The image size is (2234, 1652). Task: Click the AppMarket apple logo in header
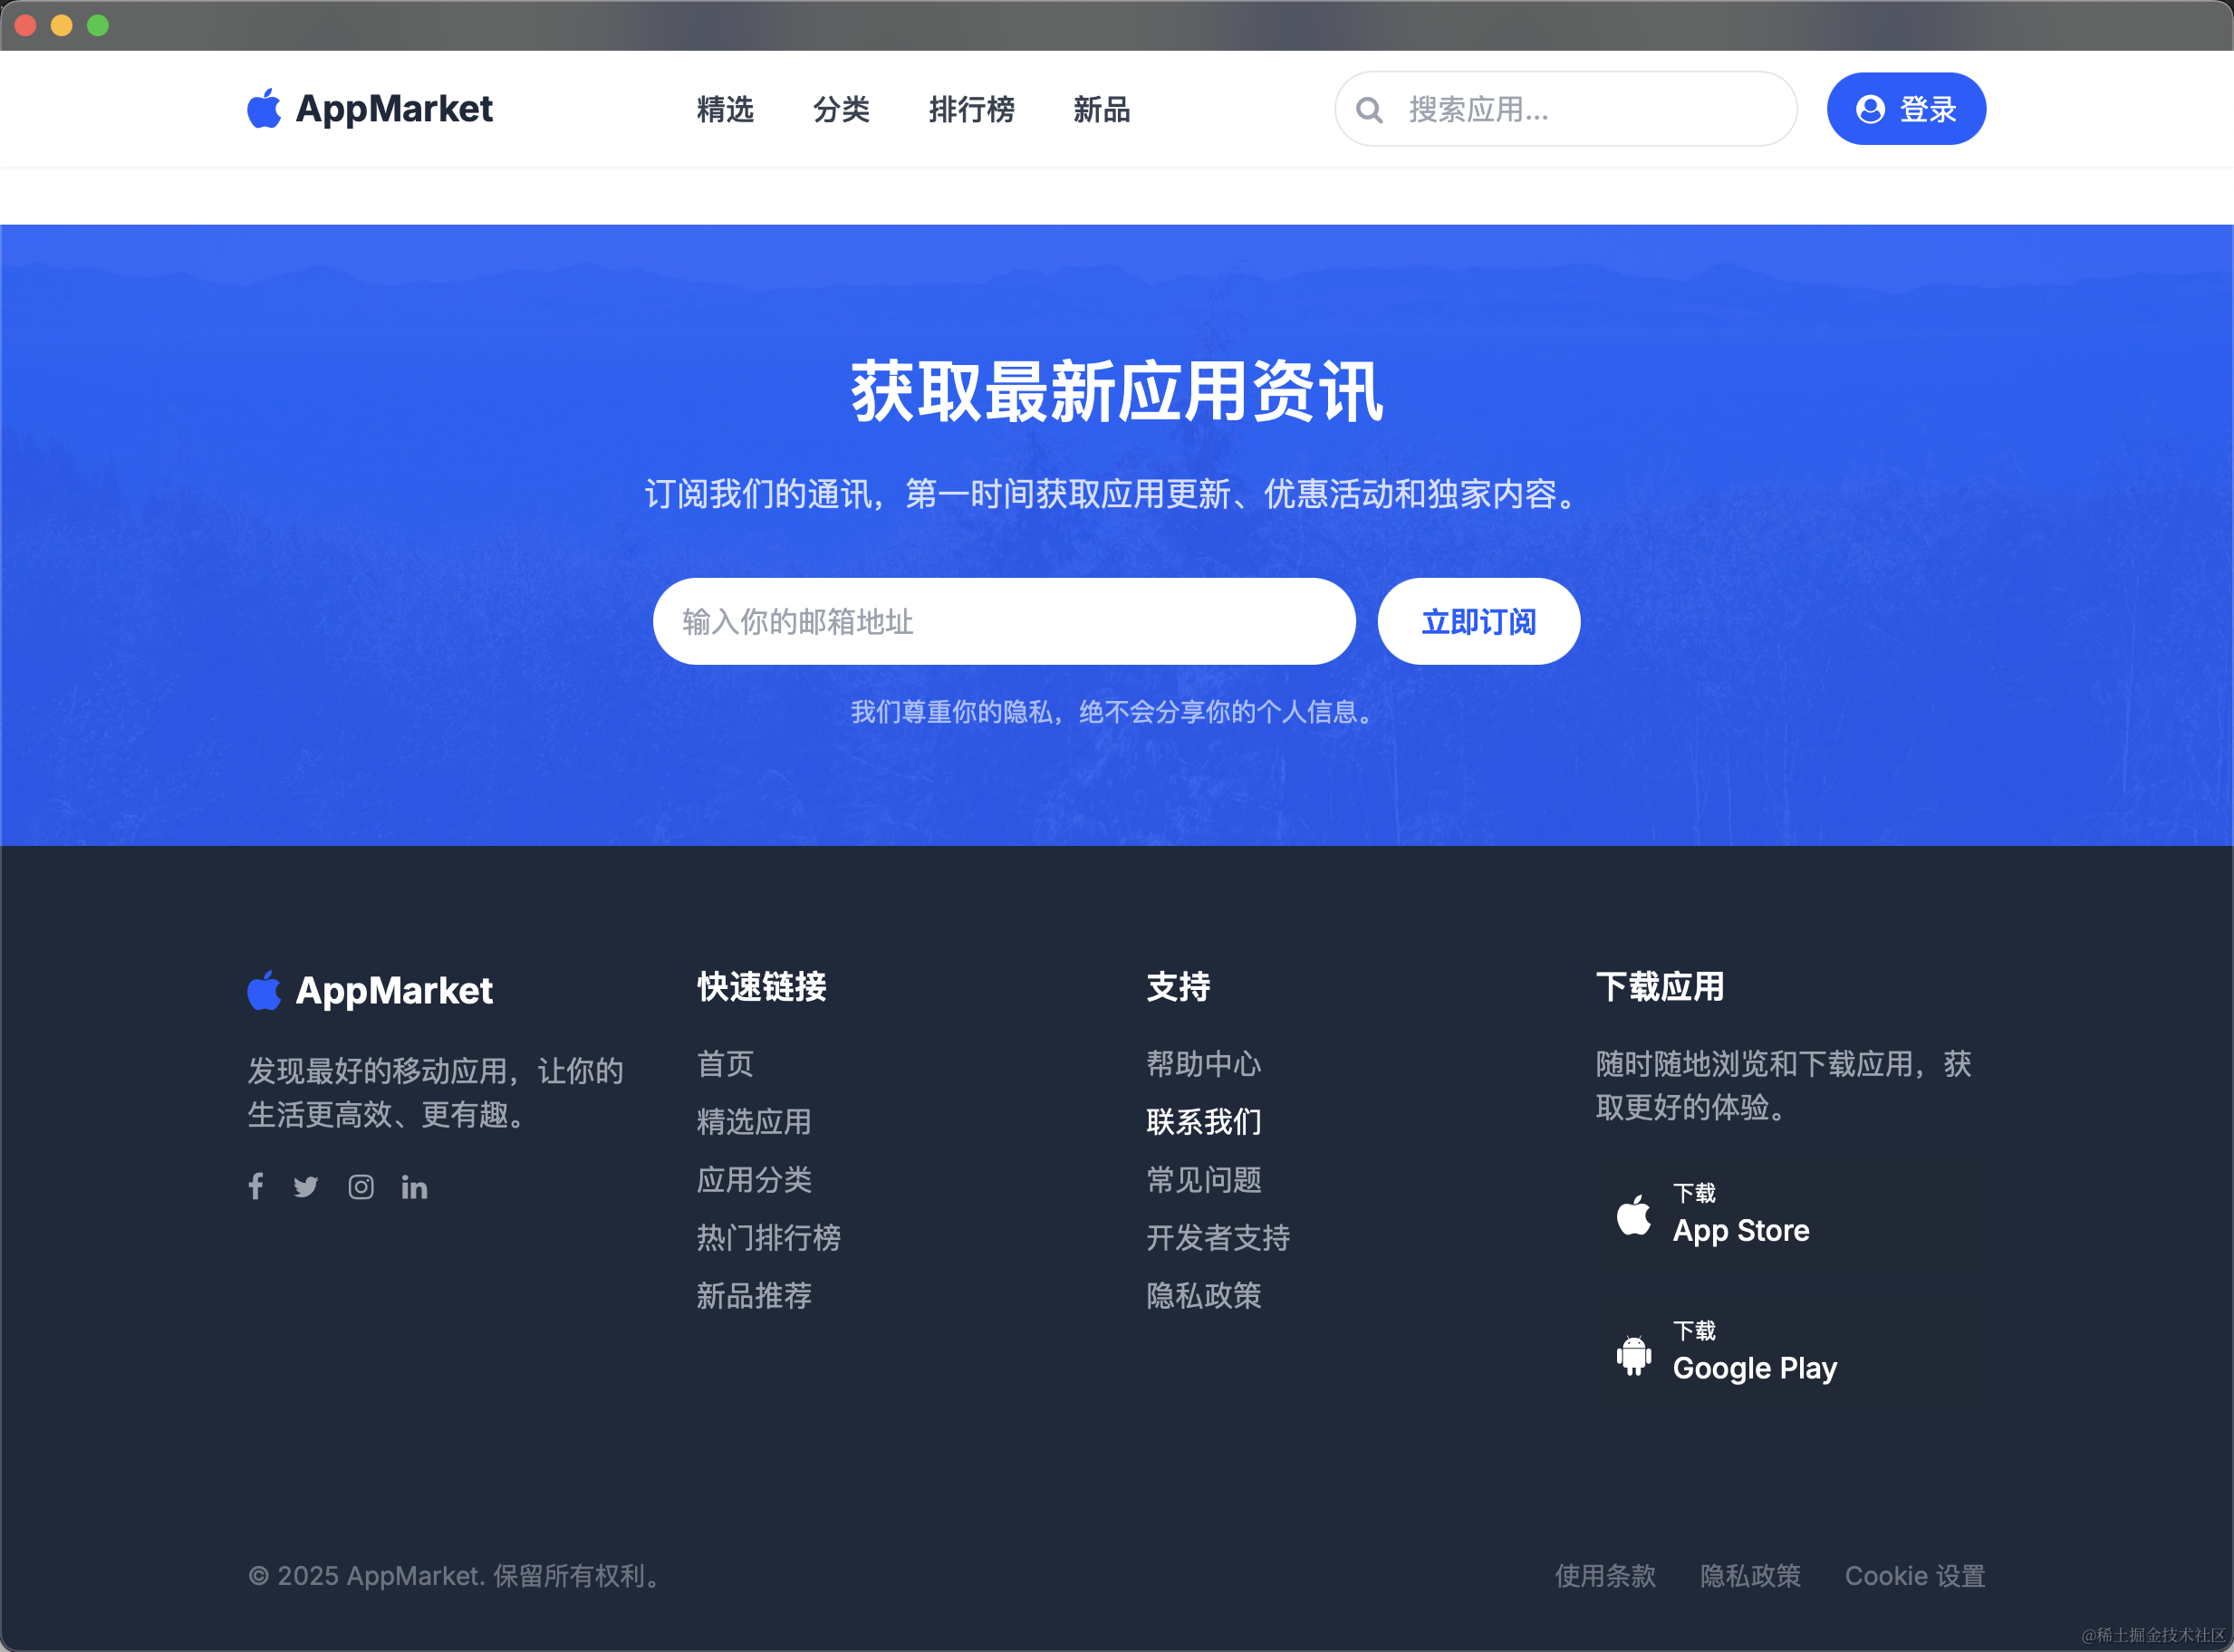[x=264, y=108]
